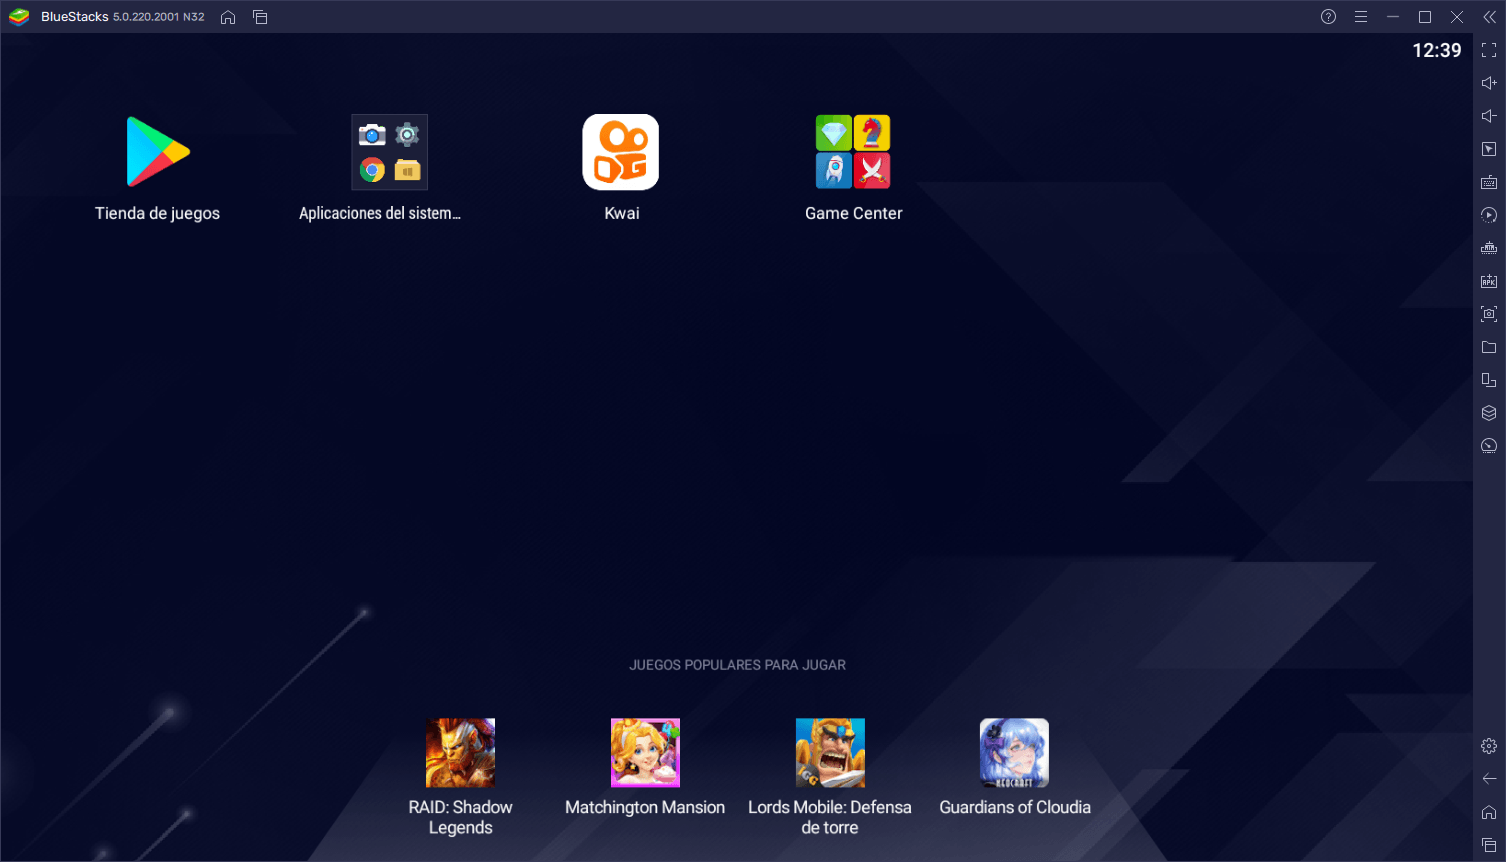Click the Install APK icon
1506x862 pixels.
(1489, 281)
